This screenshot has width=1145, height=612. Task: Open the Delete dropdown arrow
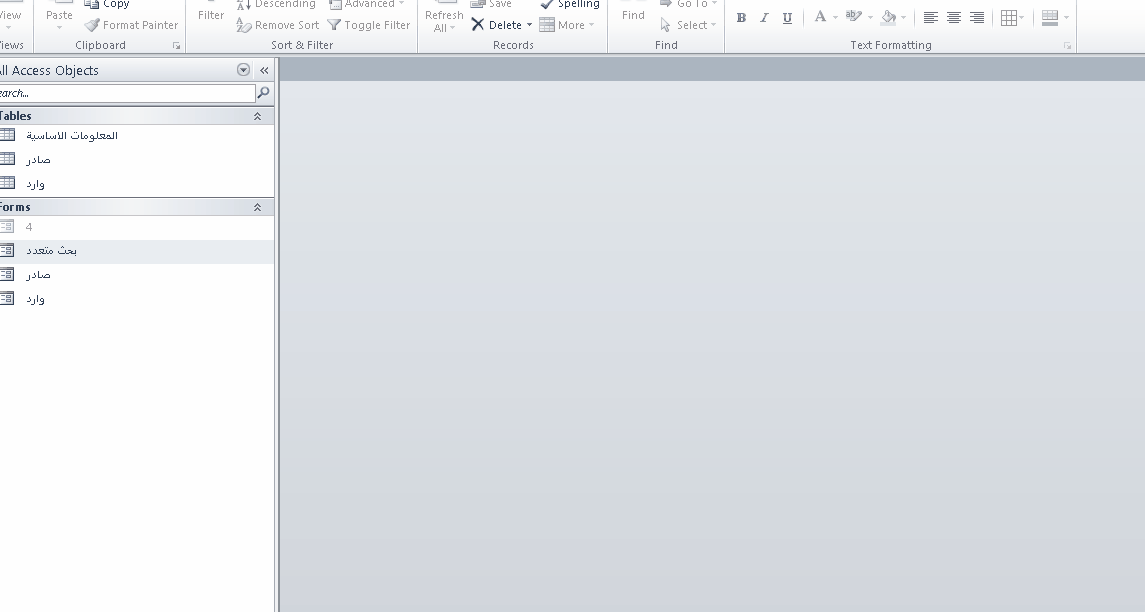[529, 25]
